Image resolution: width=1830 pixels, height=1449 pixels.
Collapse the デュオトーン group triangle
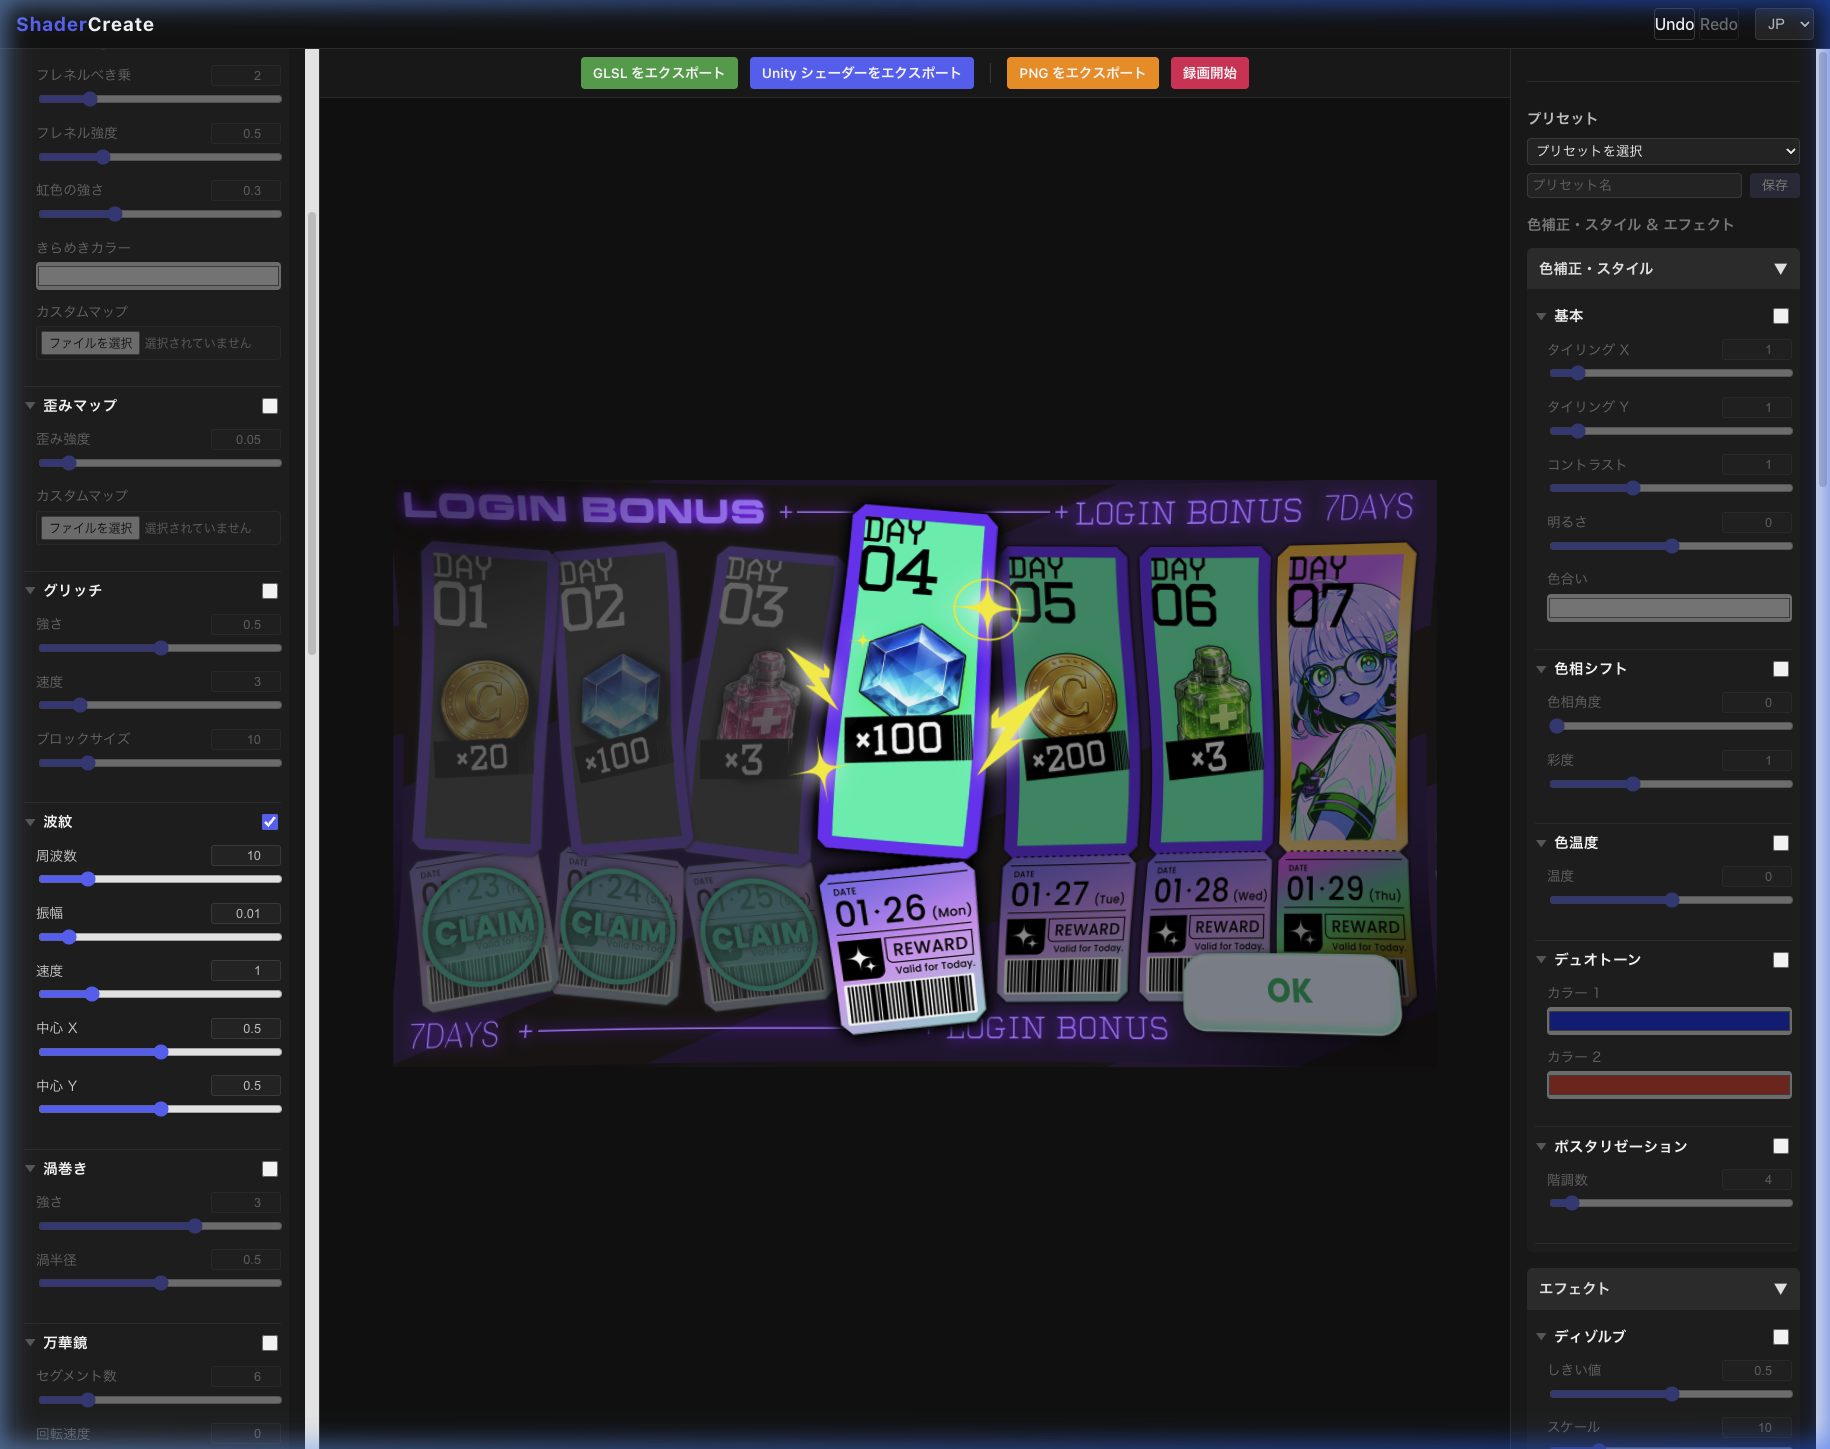coord(1541,960)
